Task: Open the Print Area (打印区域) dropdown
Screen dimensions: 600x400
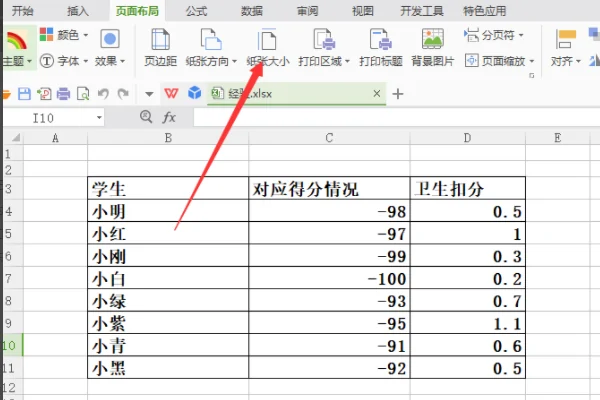Action: pos(324,49)
